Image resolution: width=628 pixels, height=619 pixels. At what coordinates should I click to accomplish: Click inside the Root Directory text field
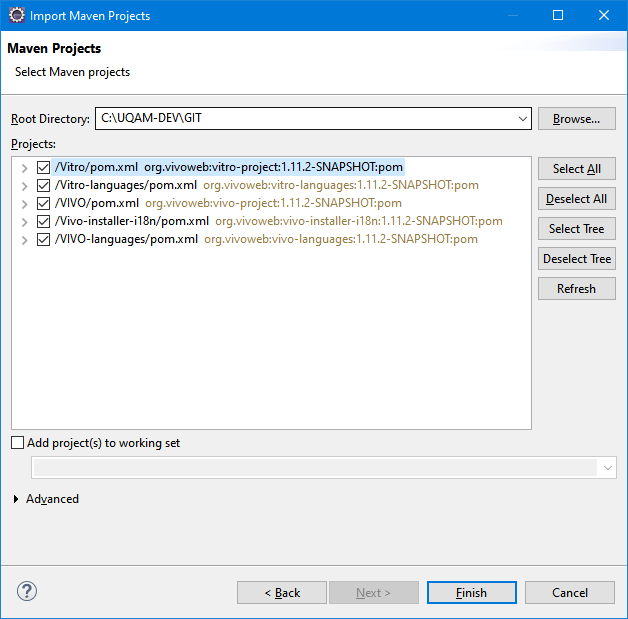[306, 119]
